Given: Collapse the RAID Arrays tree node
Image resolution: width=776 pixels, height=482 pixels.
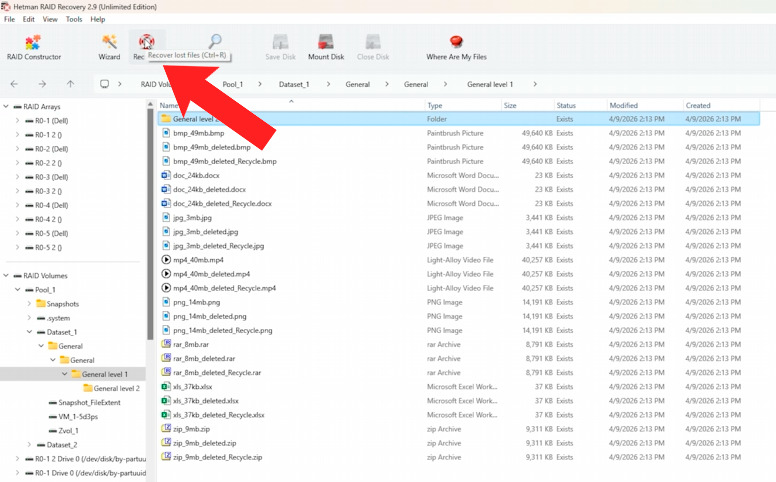Looking at the screenshot, I should [6, 106].
